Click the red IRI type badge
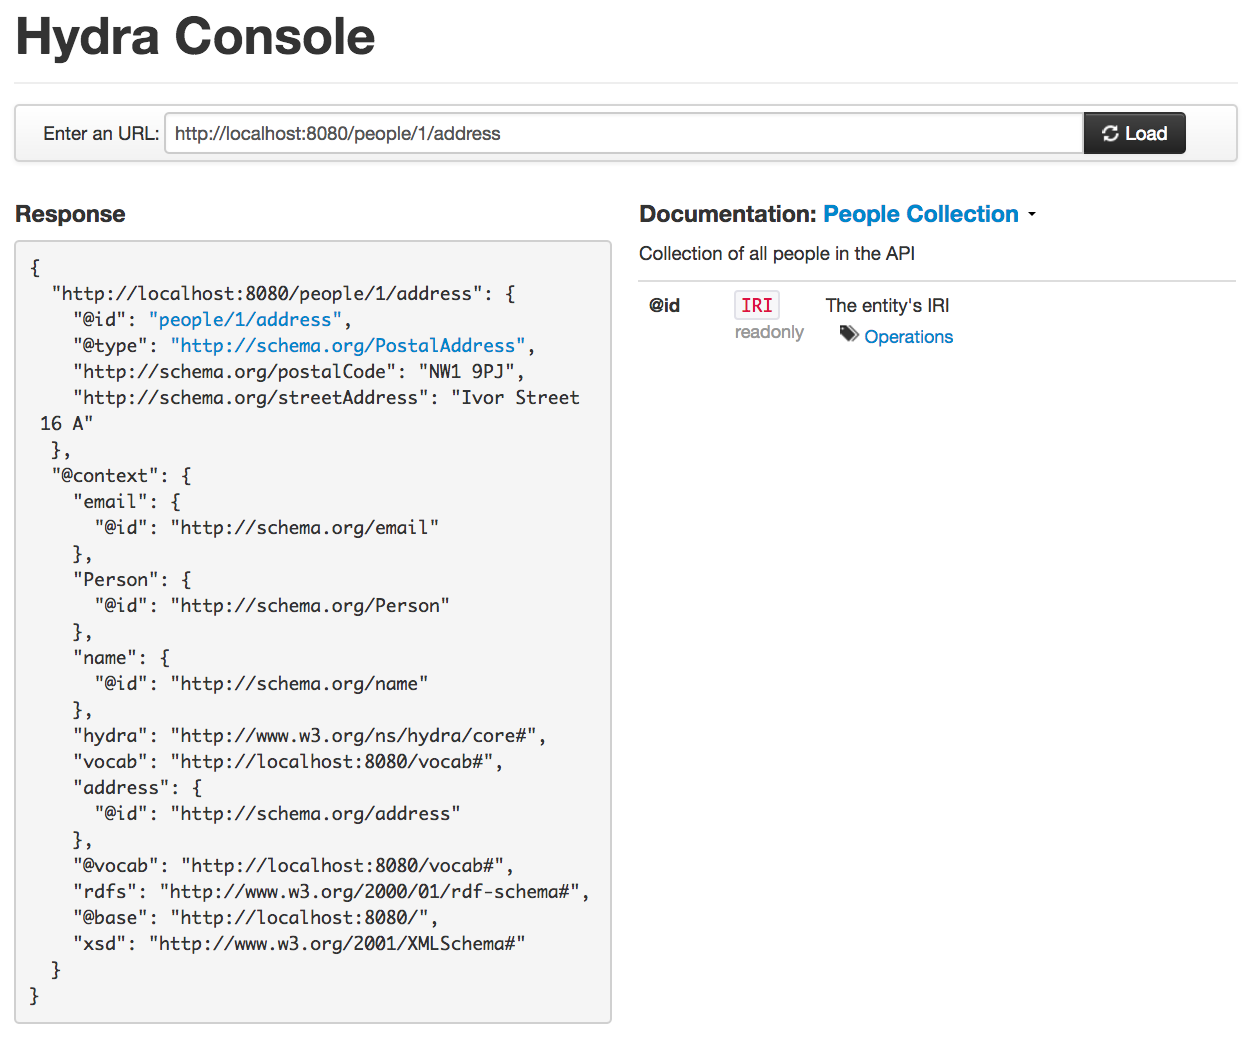Image resolution: width=1248 pixels, height=1056 pixels. point(756,305)
